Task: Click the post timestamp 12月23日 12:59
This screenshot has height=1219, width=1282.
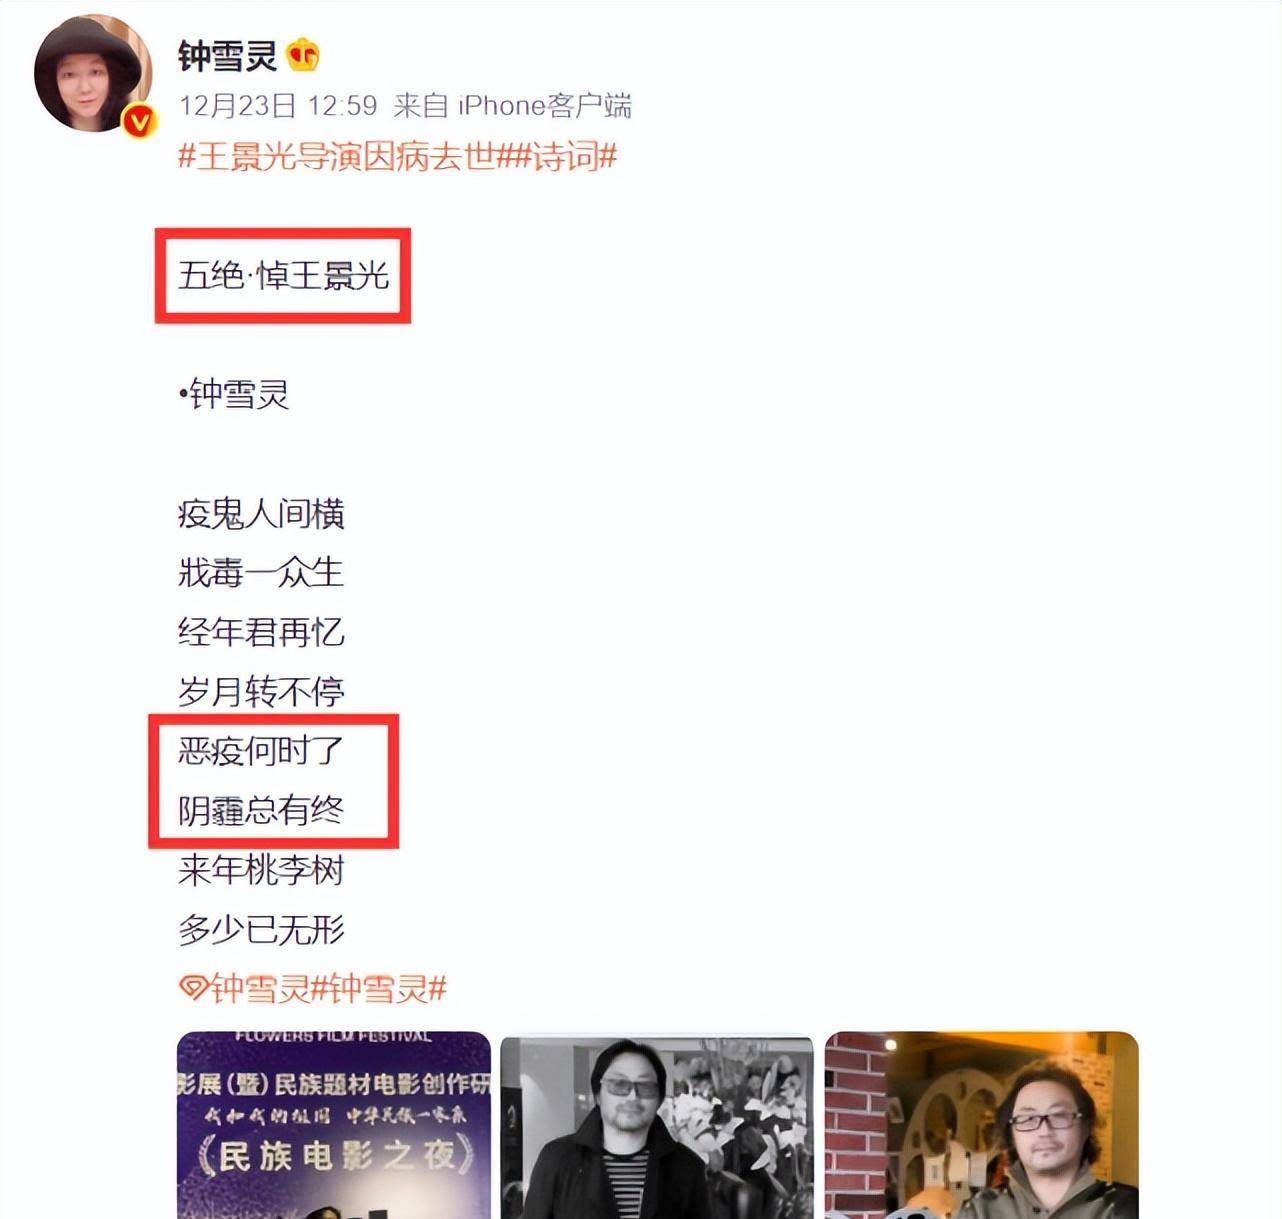Action: (x=278, y=105)
